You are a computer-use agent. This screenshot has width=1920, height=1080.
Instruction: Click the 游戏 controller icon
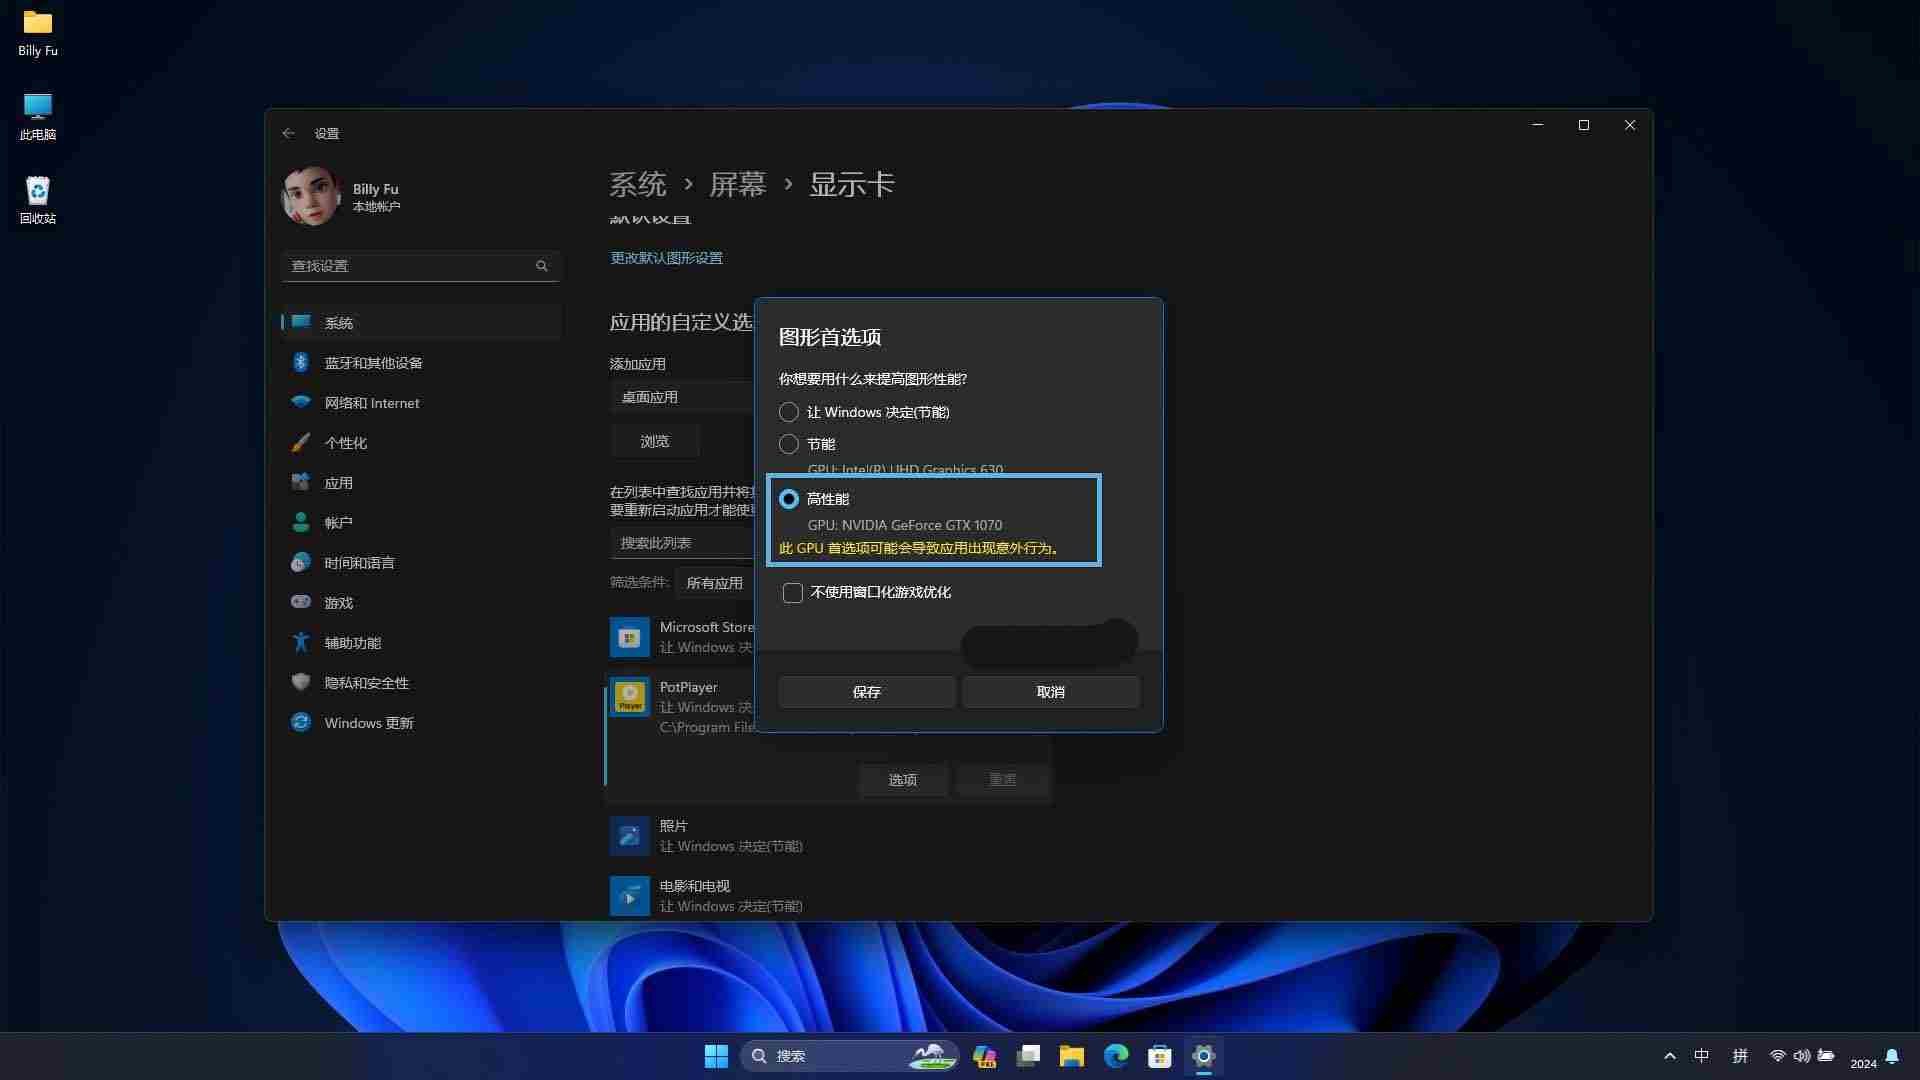click(x=300, y=602)
